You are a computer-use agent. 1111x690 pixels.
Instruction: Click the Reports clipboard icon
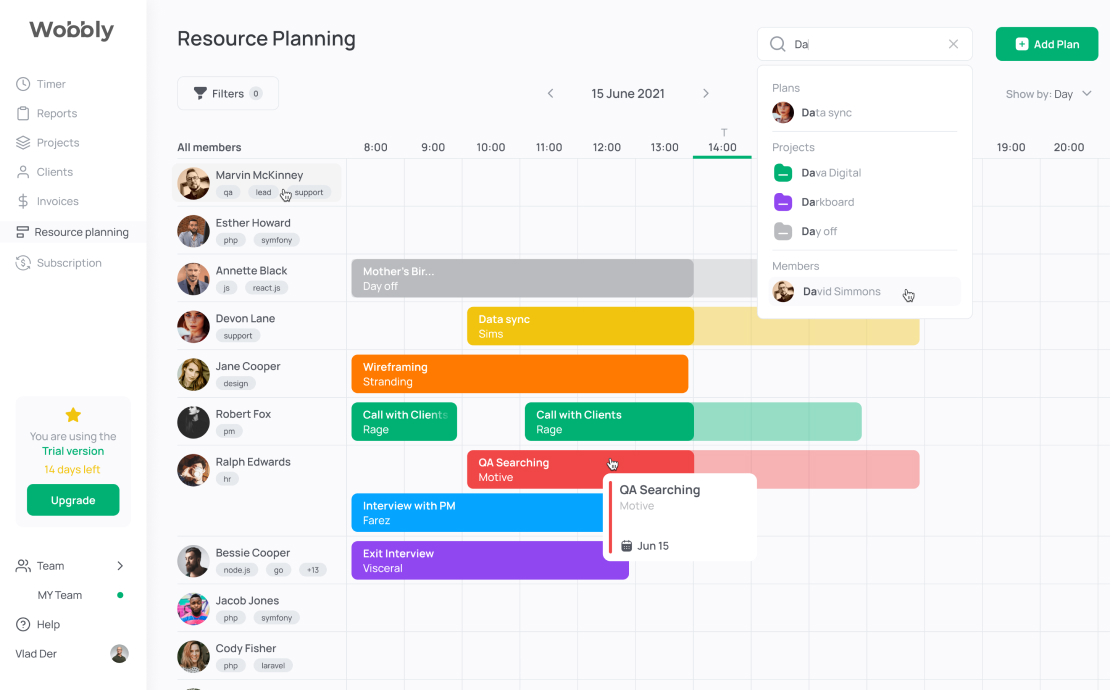pos(23,113)
